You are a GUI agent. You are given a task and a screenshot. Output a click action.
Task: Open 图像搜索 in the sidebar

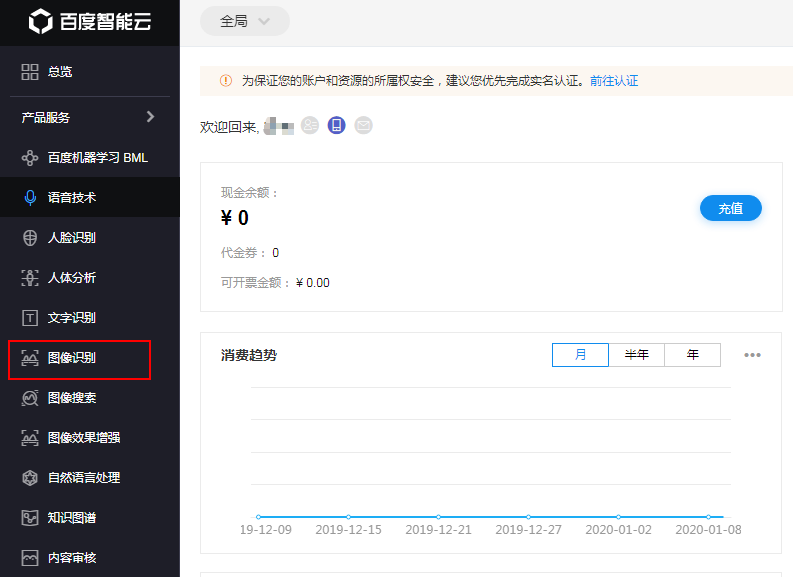pyautogui.click(x=90, y=398)
